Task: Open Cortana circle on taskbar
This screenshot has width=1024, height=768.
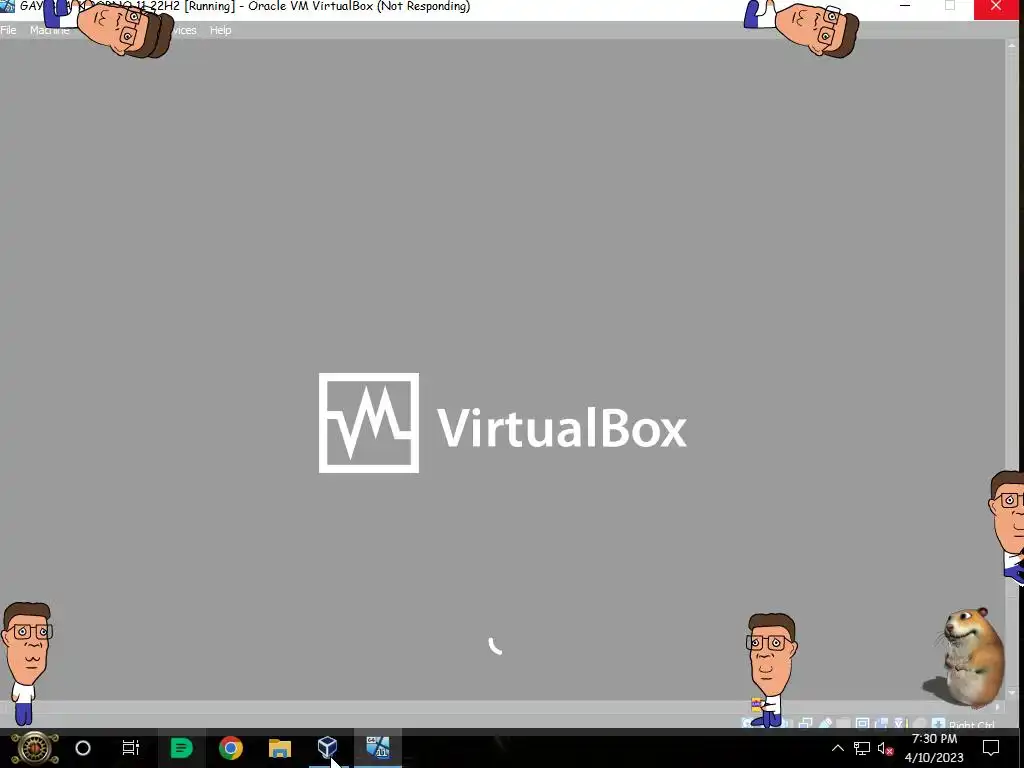Action: click(83, 748)
